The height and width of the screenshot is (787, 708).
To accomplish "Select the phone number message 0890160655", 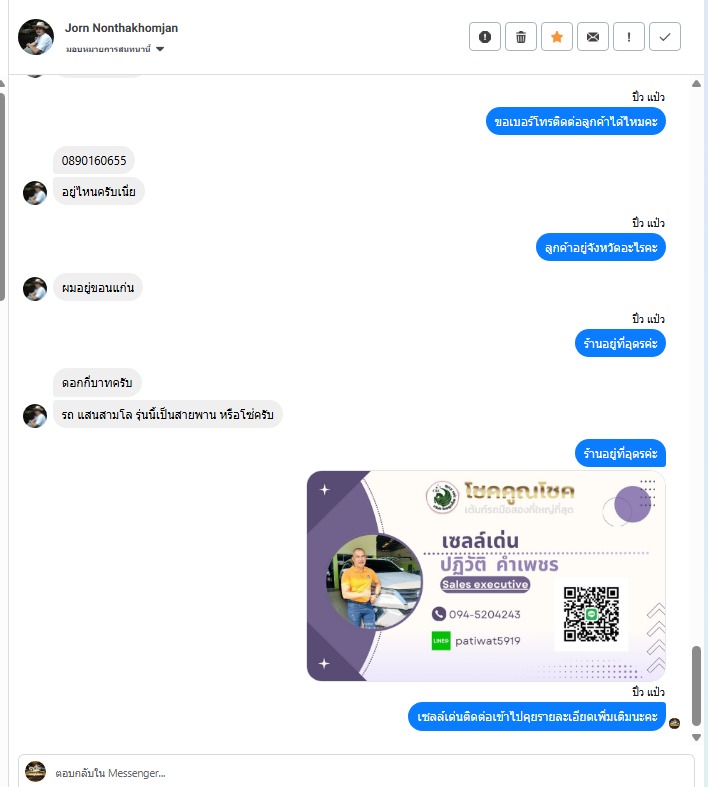I will click(94, 161).
